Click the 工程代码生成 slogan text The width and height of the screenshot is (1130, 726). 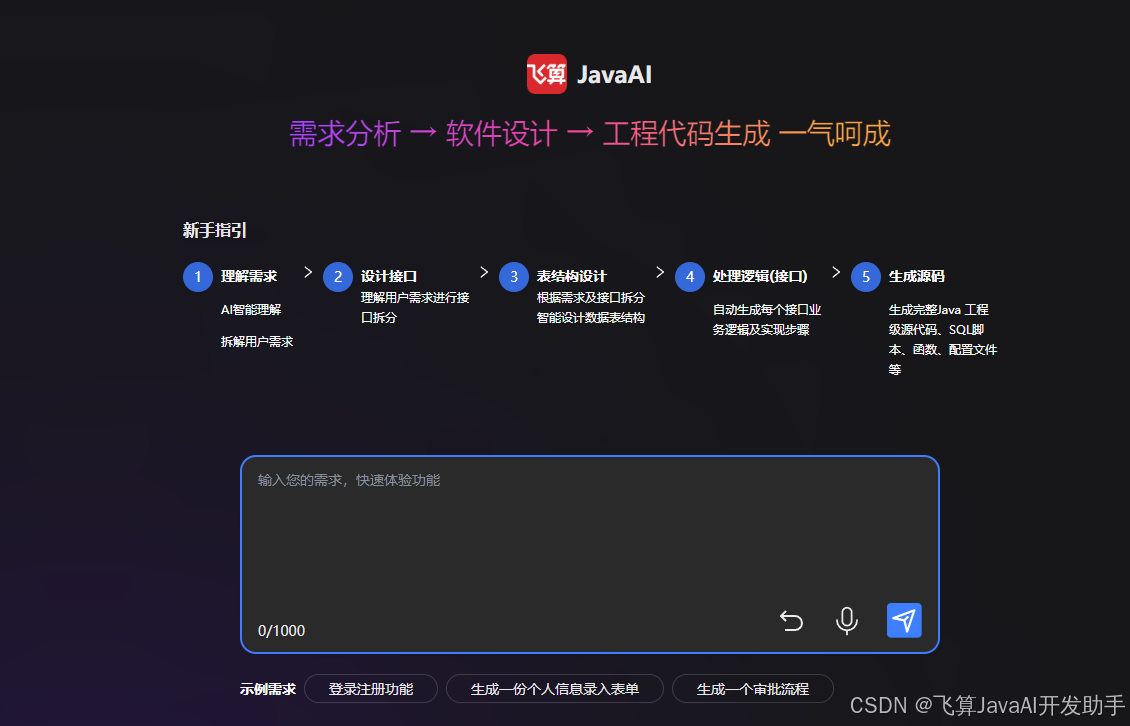pyautogui.click(x=686, y=134)
